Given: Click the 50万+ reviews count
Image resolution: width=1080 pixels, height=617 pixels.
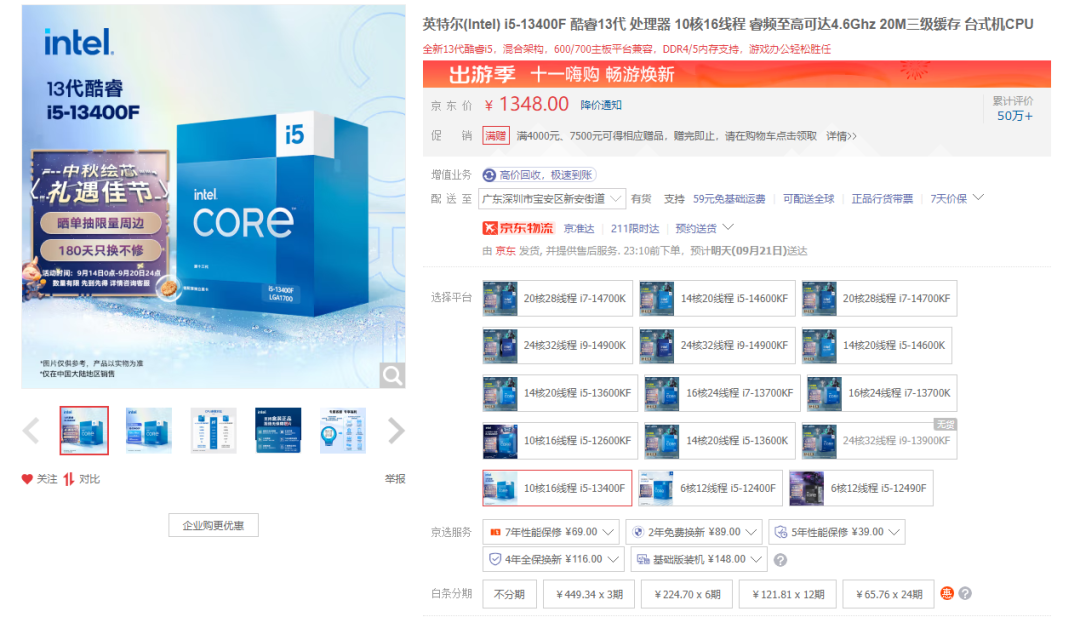Looking at the screenshot, I should click(1015, 116).
